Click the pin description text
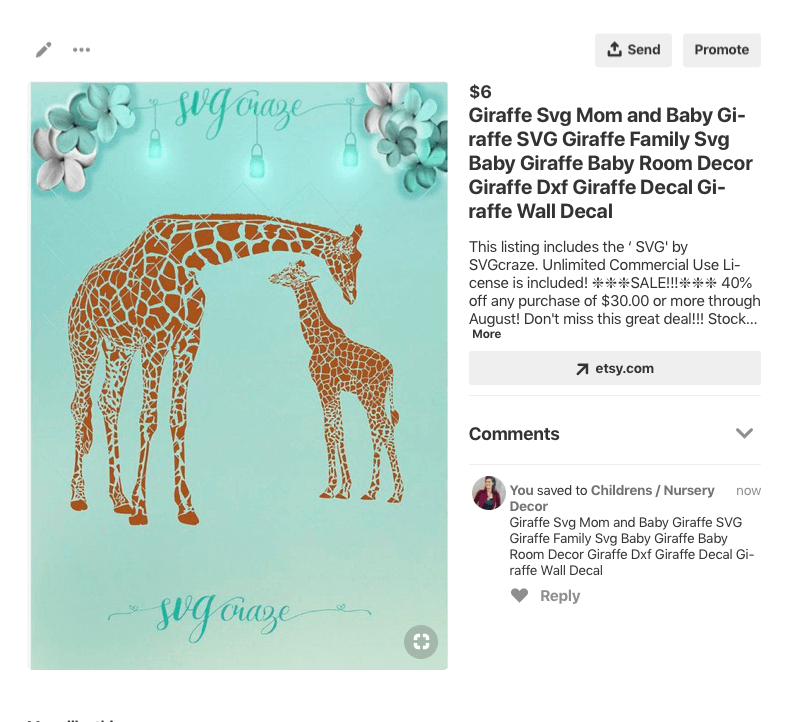 [614, 283]
